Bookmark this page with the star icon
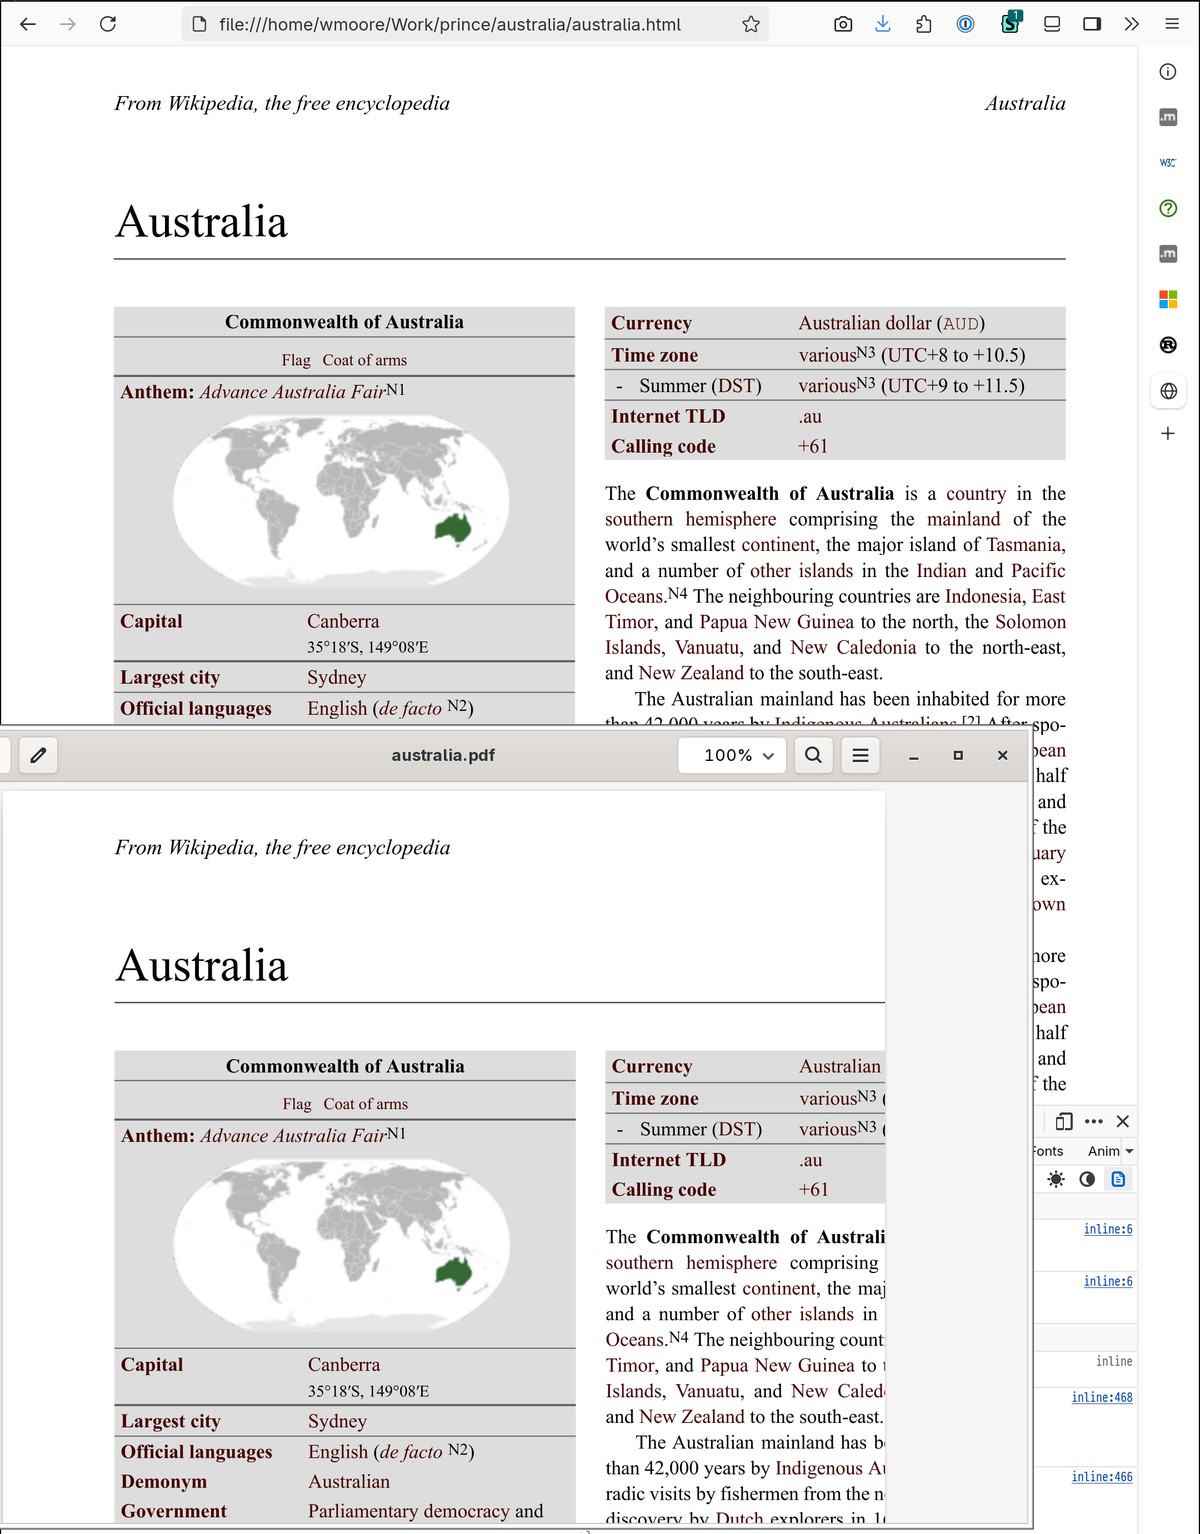This screenshot has width=1200, height=1534. (x=751, y=24)
